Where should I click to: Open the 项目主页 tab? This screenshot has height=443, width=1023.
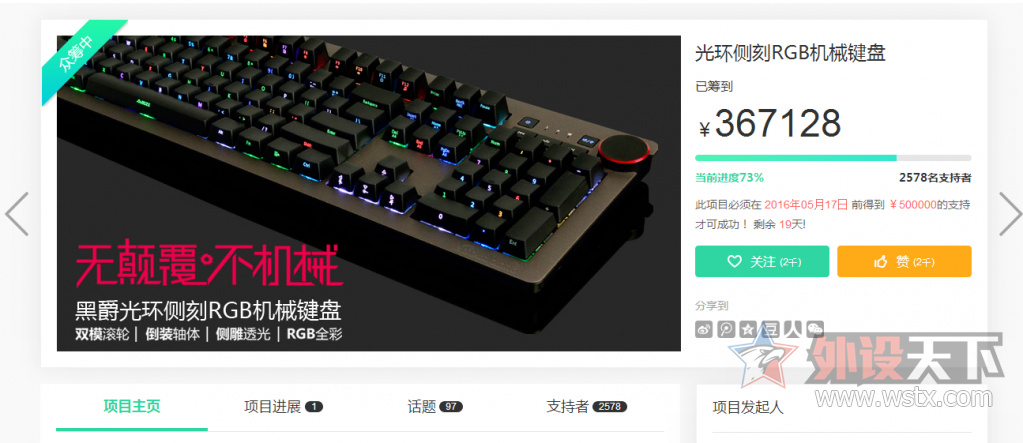pos(132,406)
